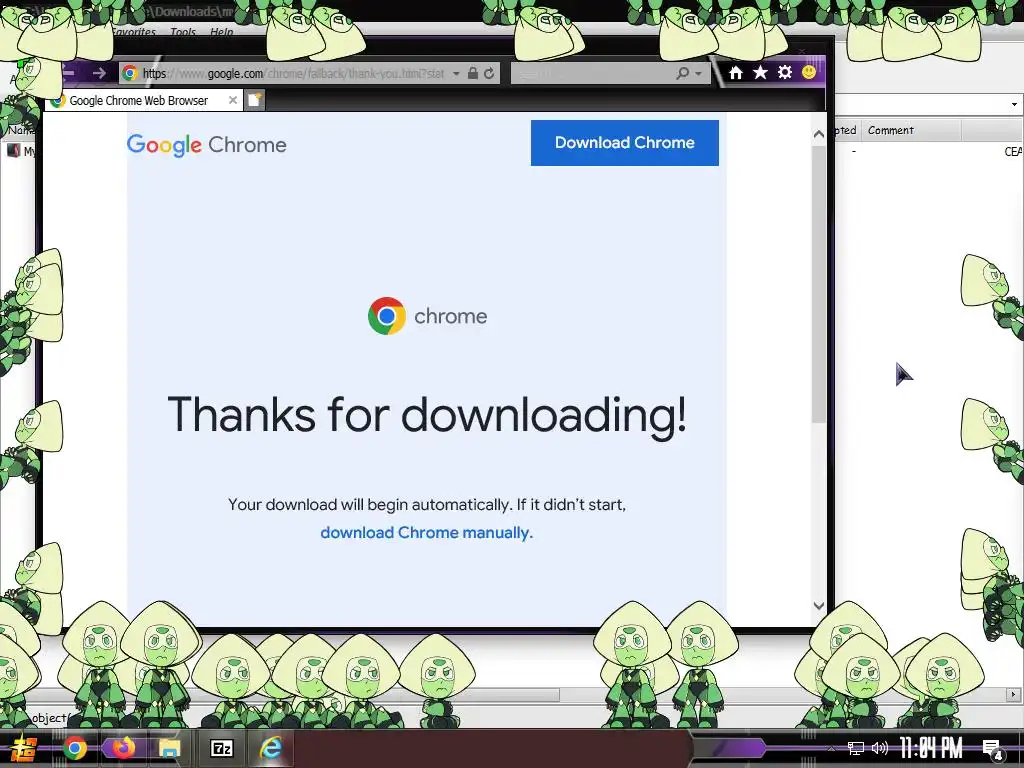Open the address bar autocomplete dropdown arrow
Screen dimensions: 1024x768
456,73
